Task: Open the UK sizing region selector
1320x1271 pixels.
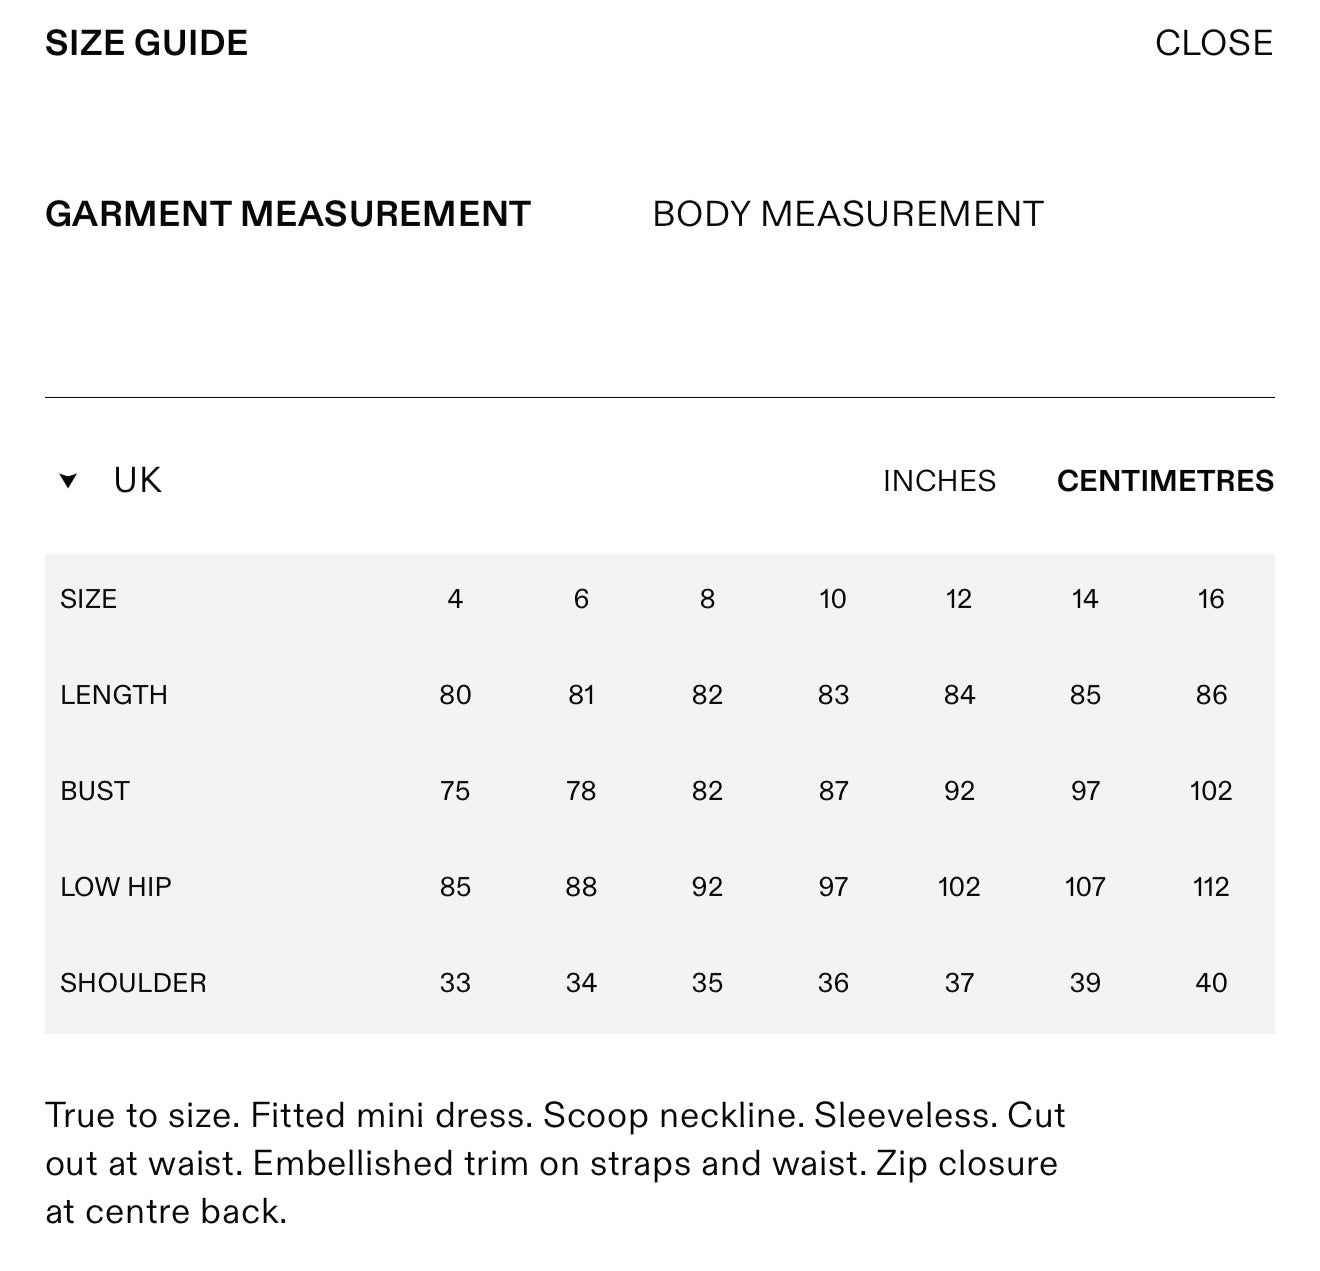Action: pos(137,481)
